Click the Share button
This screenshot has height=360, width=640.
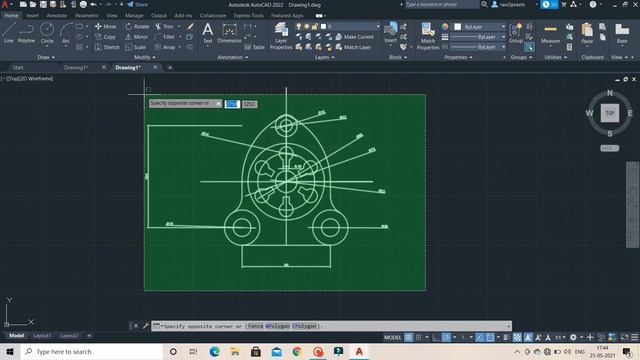click(x=138, y=4)
